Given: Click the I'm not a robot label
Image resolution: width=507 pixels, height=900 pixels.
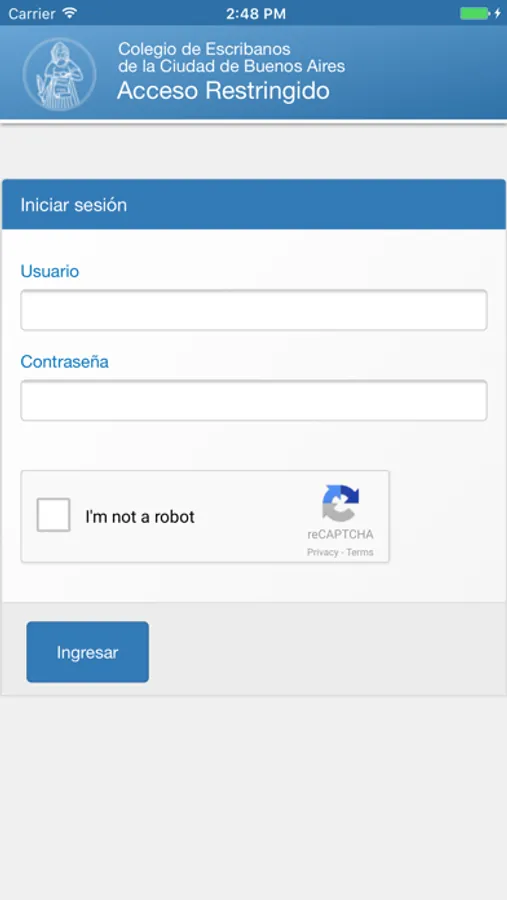Looking at the screenshot, I should [140, 517].
